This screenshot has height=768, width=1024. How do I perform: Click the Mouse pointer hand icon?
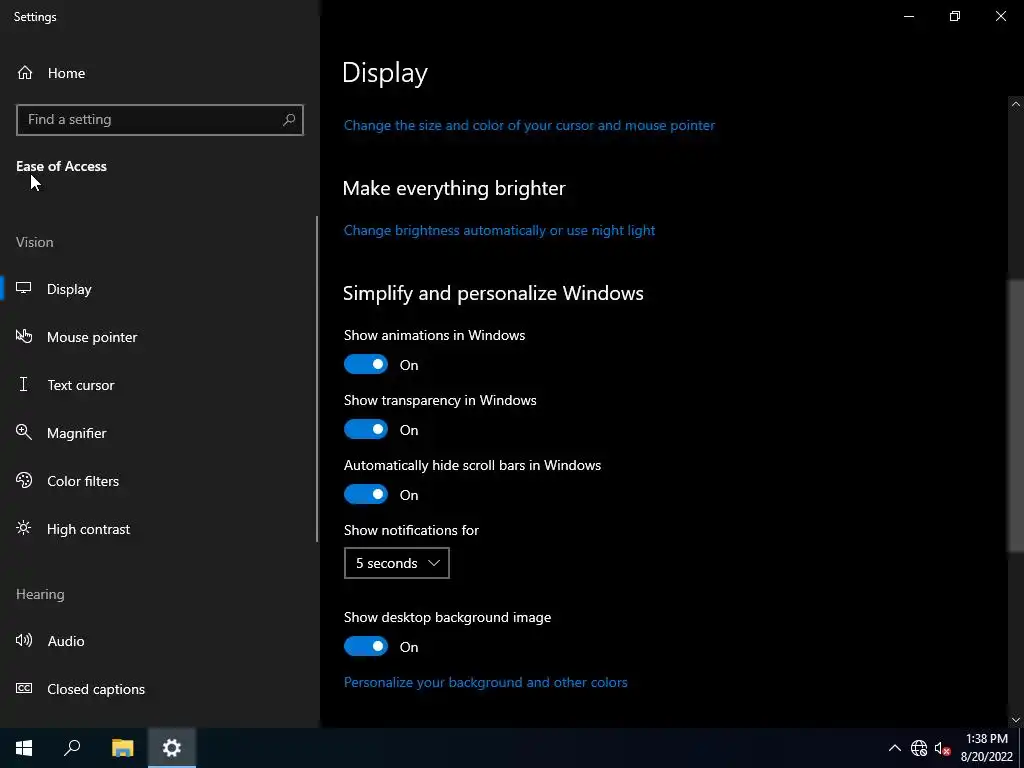pyautogui.click(x=24, y=336)
